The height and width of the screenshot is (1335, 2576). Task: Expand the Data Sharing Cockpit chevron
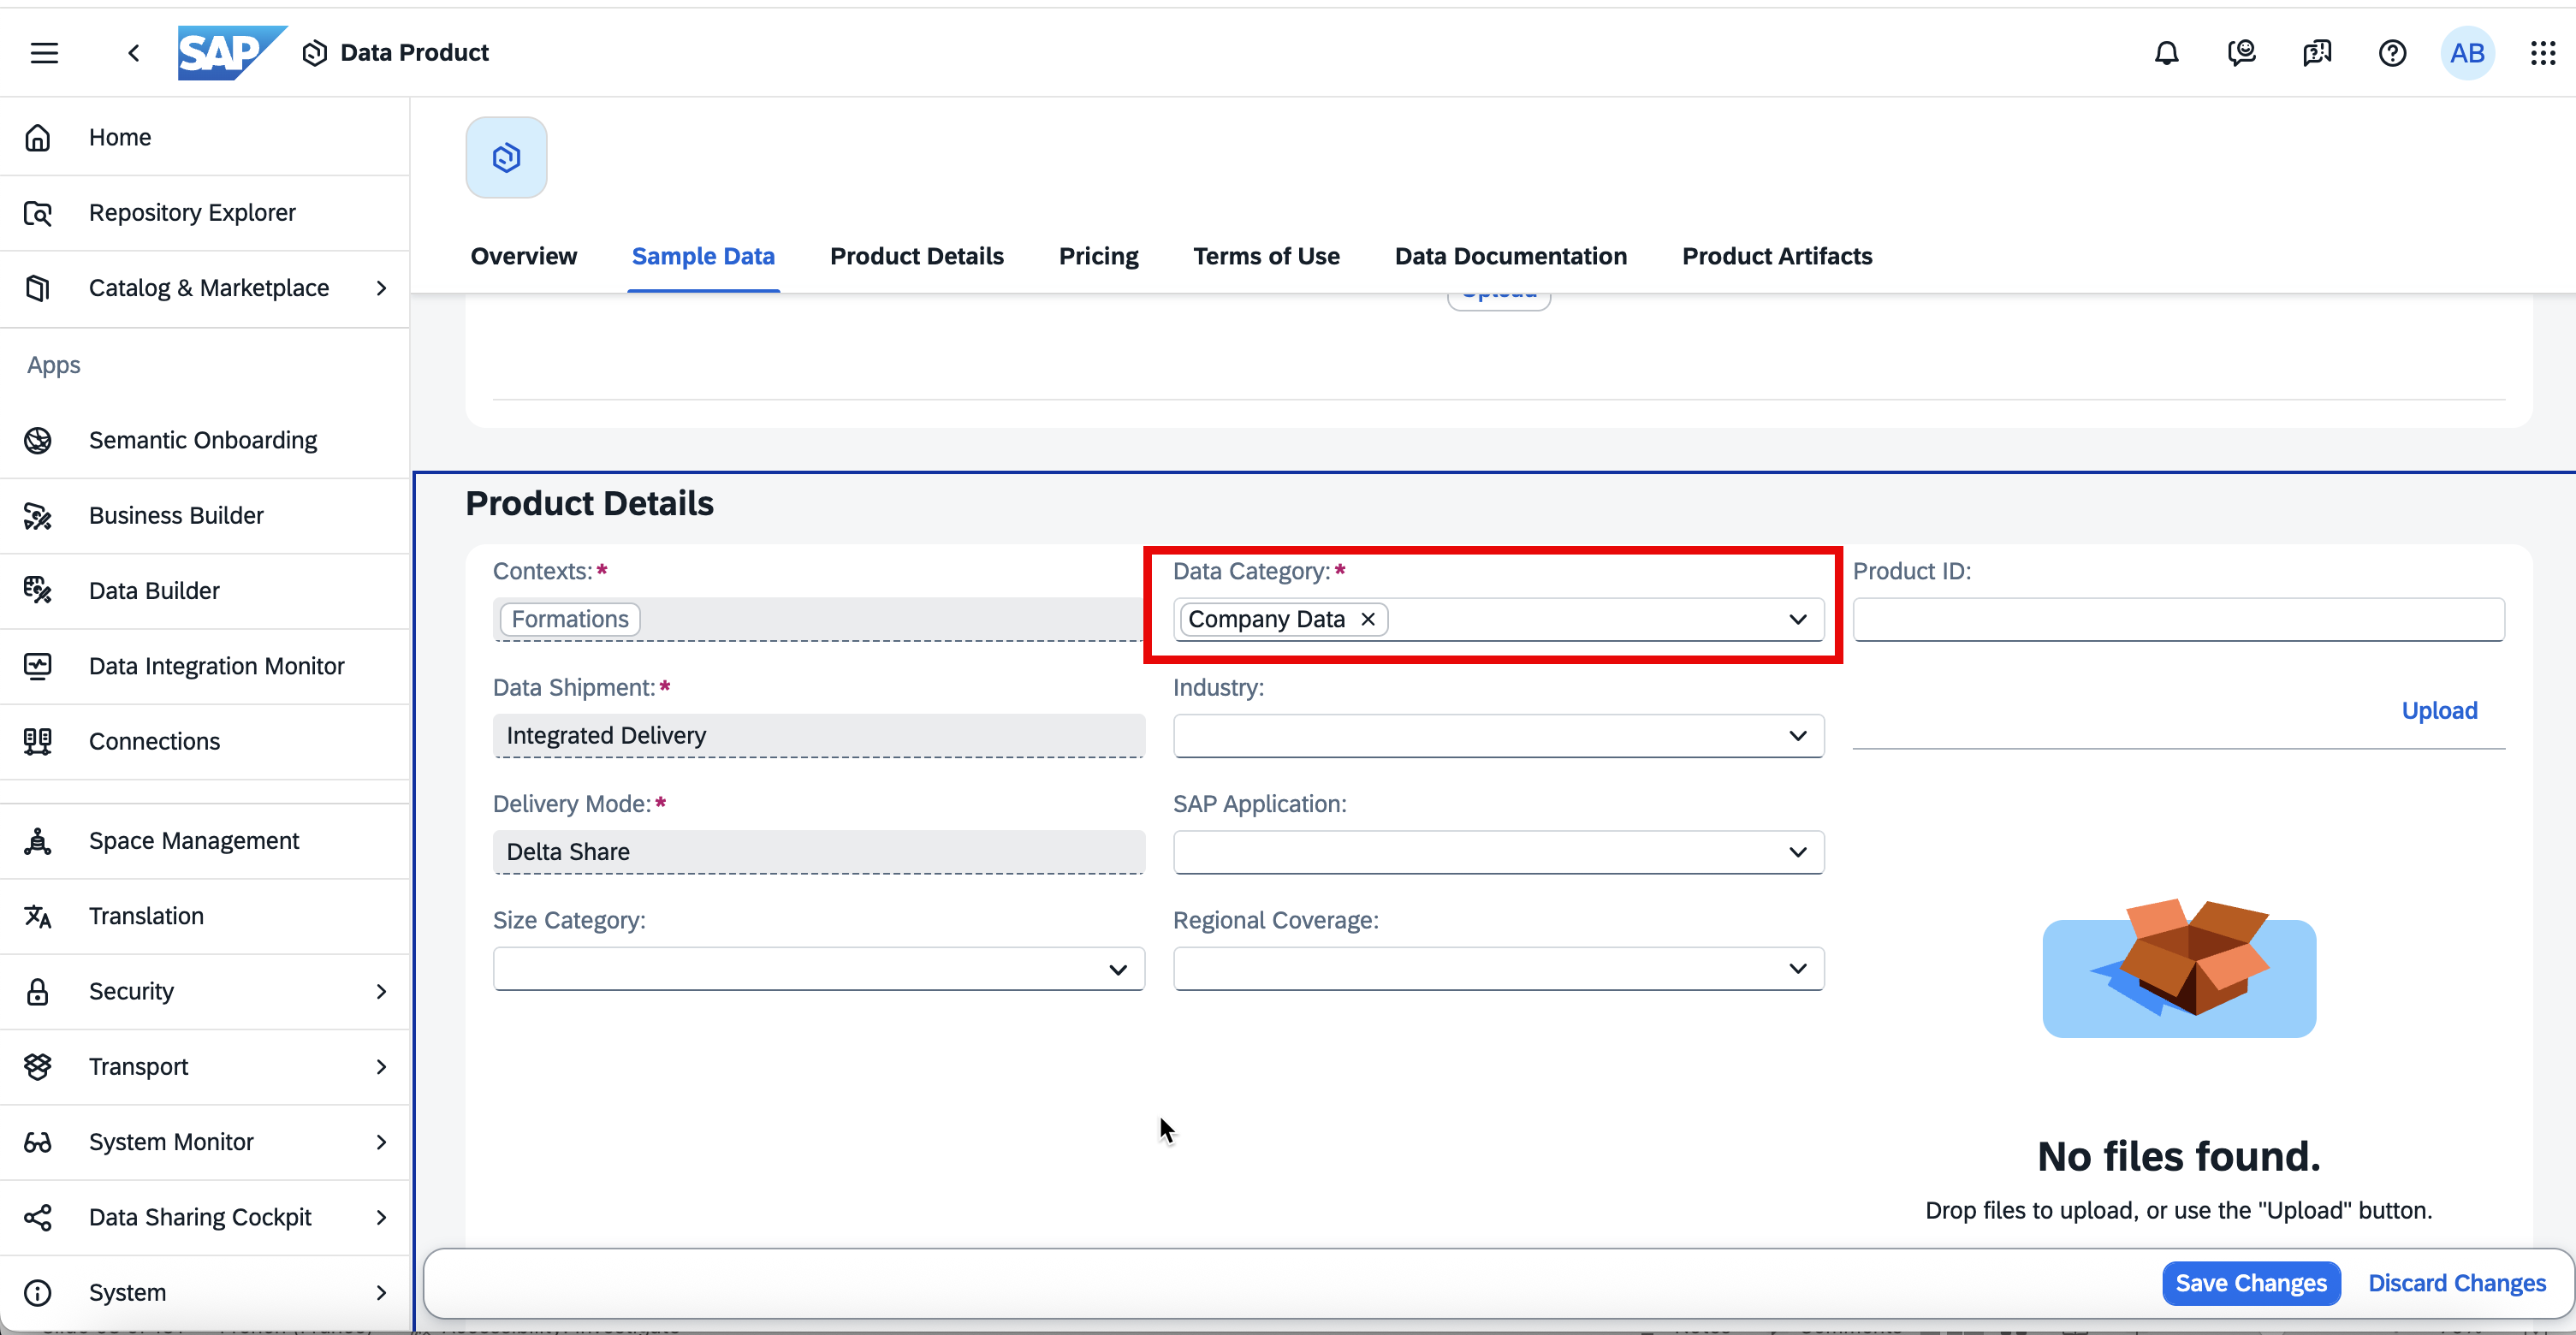[x=381, y=1217]
